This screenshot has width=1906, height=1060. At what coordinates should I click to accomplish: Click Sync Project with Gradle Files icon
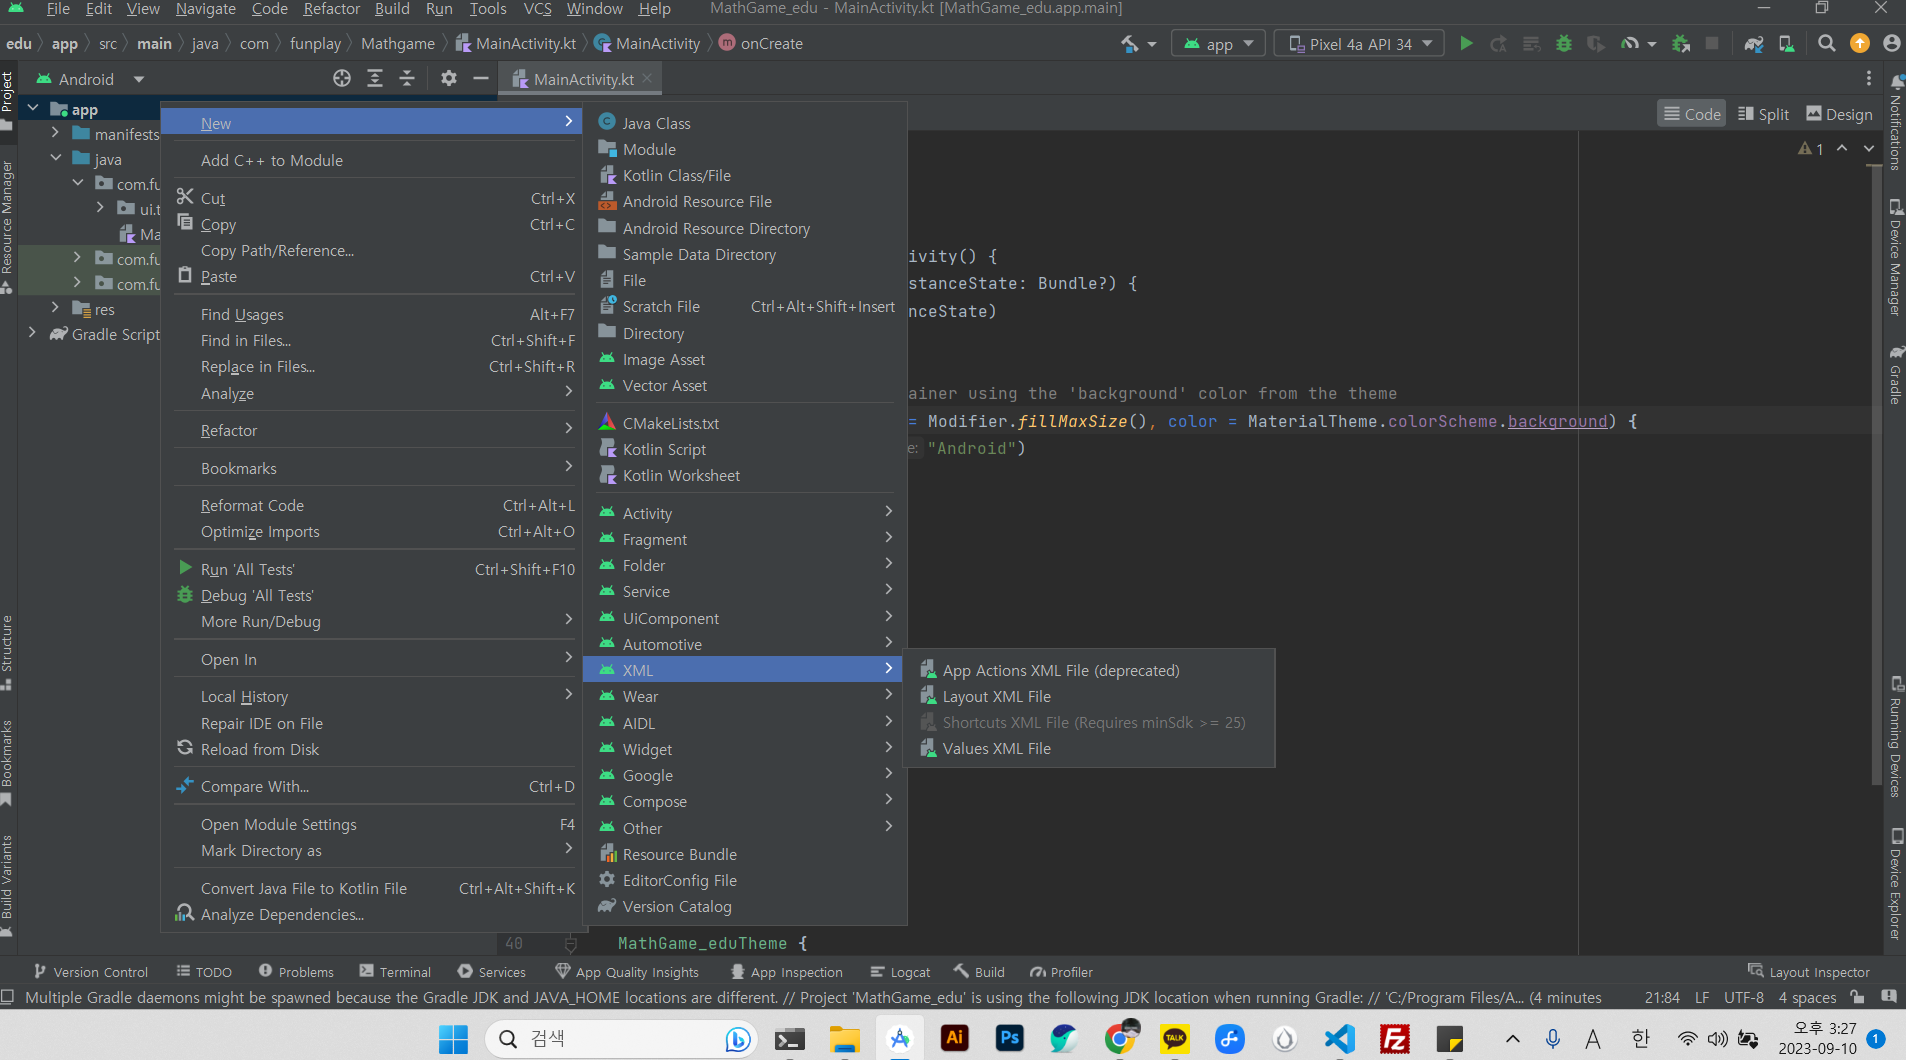point(1754,43)
